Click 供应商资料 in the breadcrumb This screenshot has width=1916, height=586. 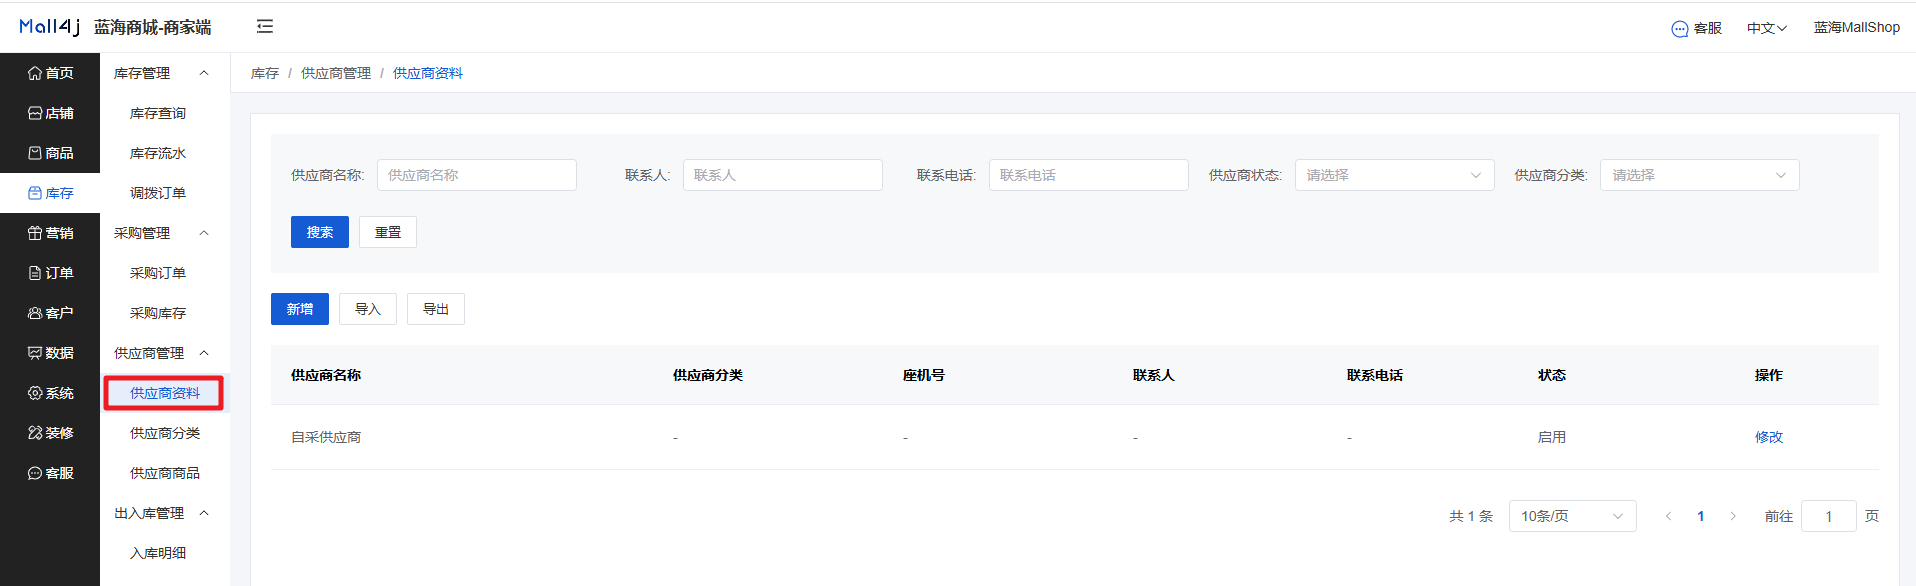coord(428,73)
